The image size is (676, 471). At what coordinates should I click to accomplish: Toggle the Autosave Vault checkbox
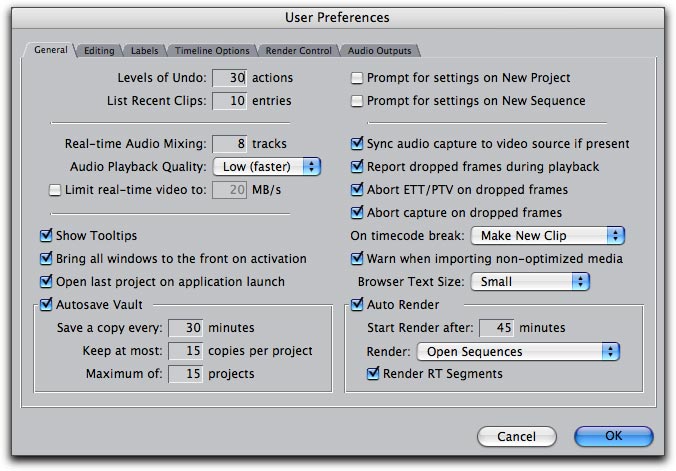45,304
